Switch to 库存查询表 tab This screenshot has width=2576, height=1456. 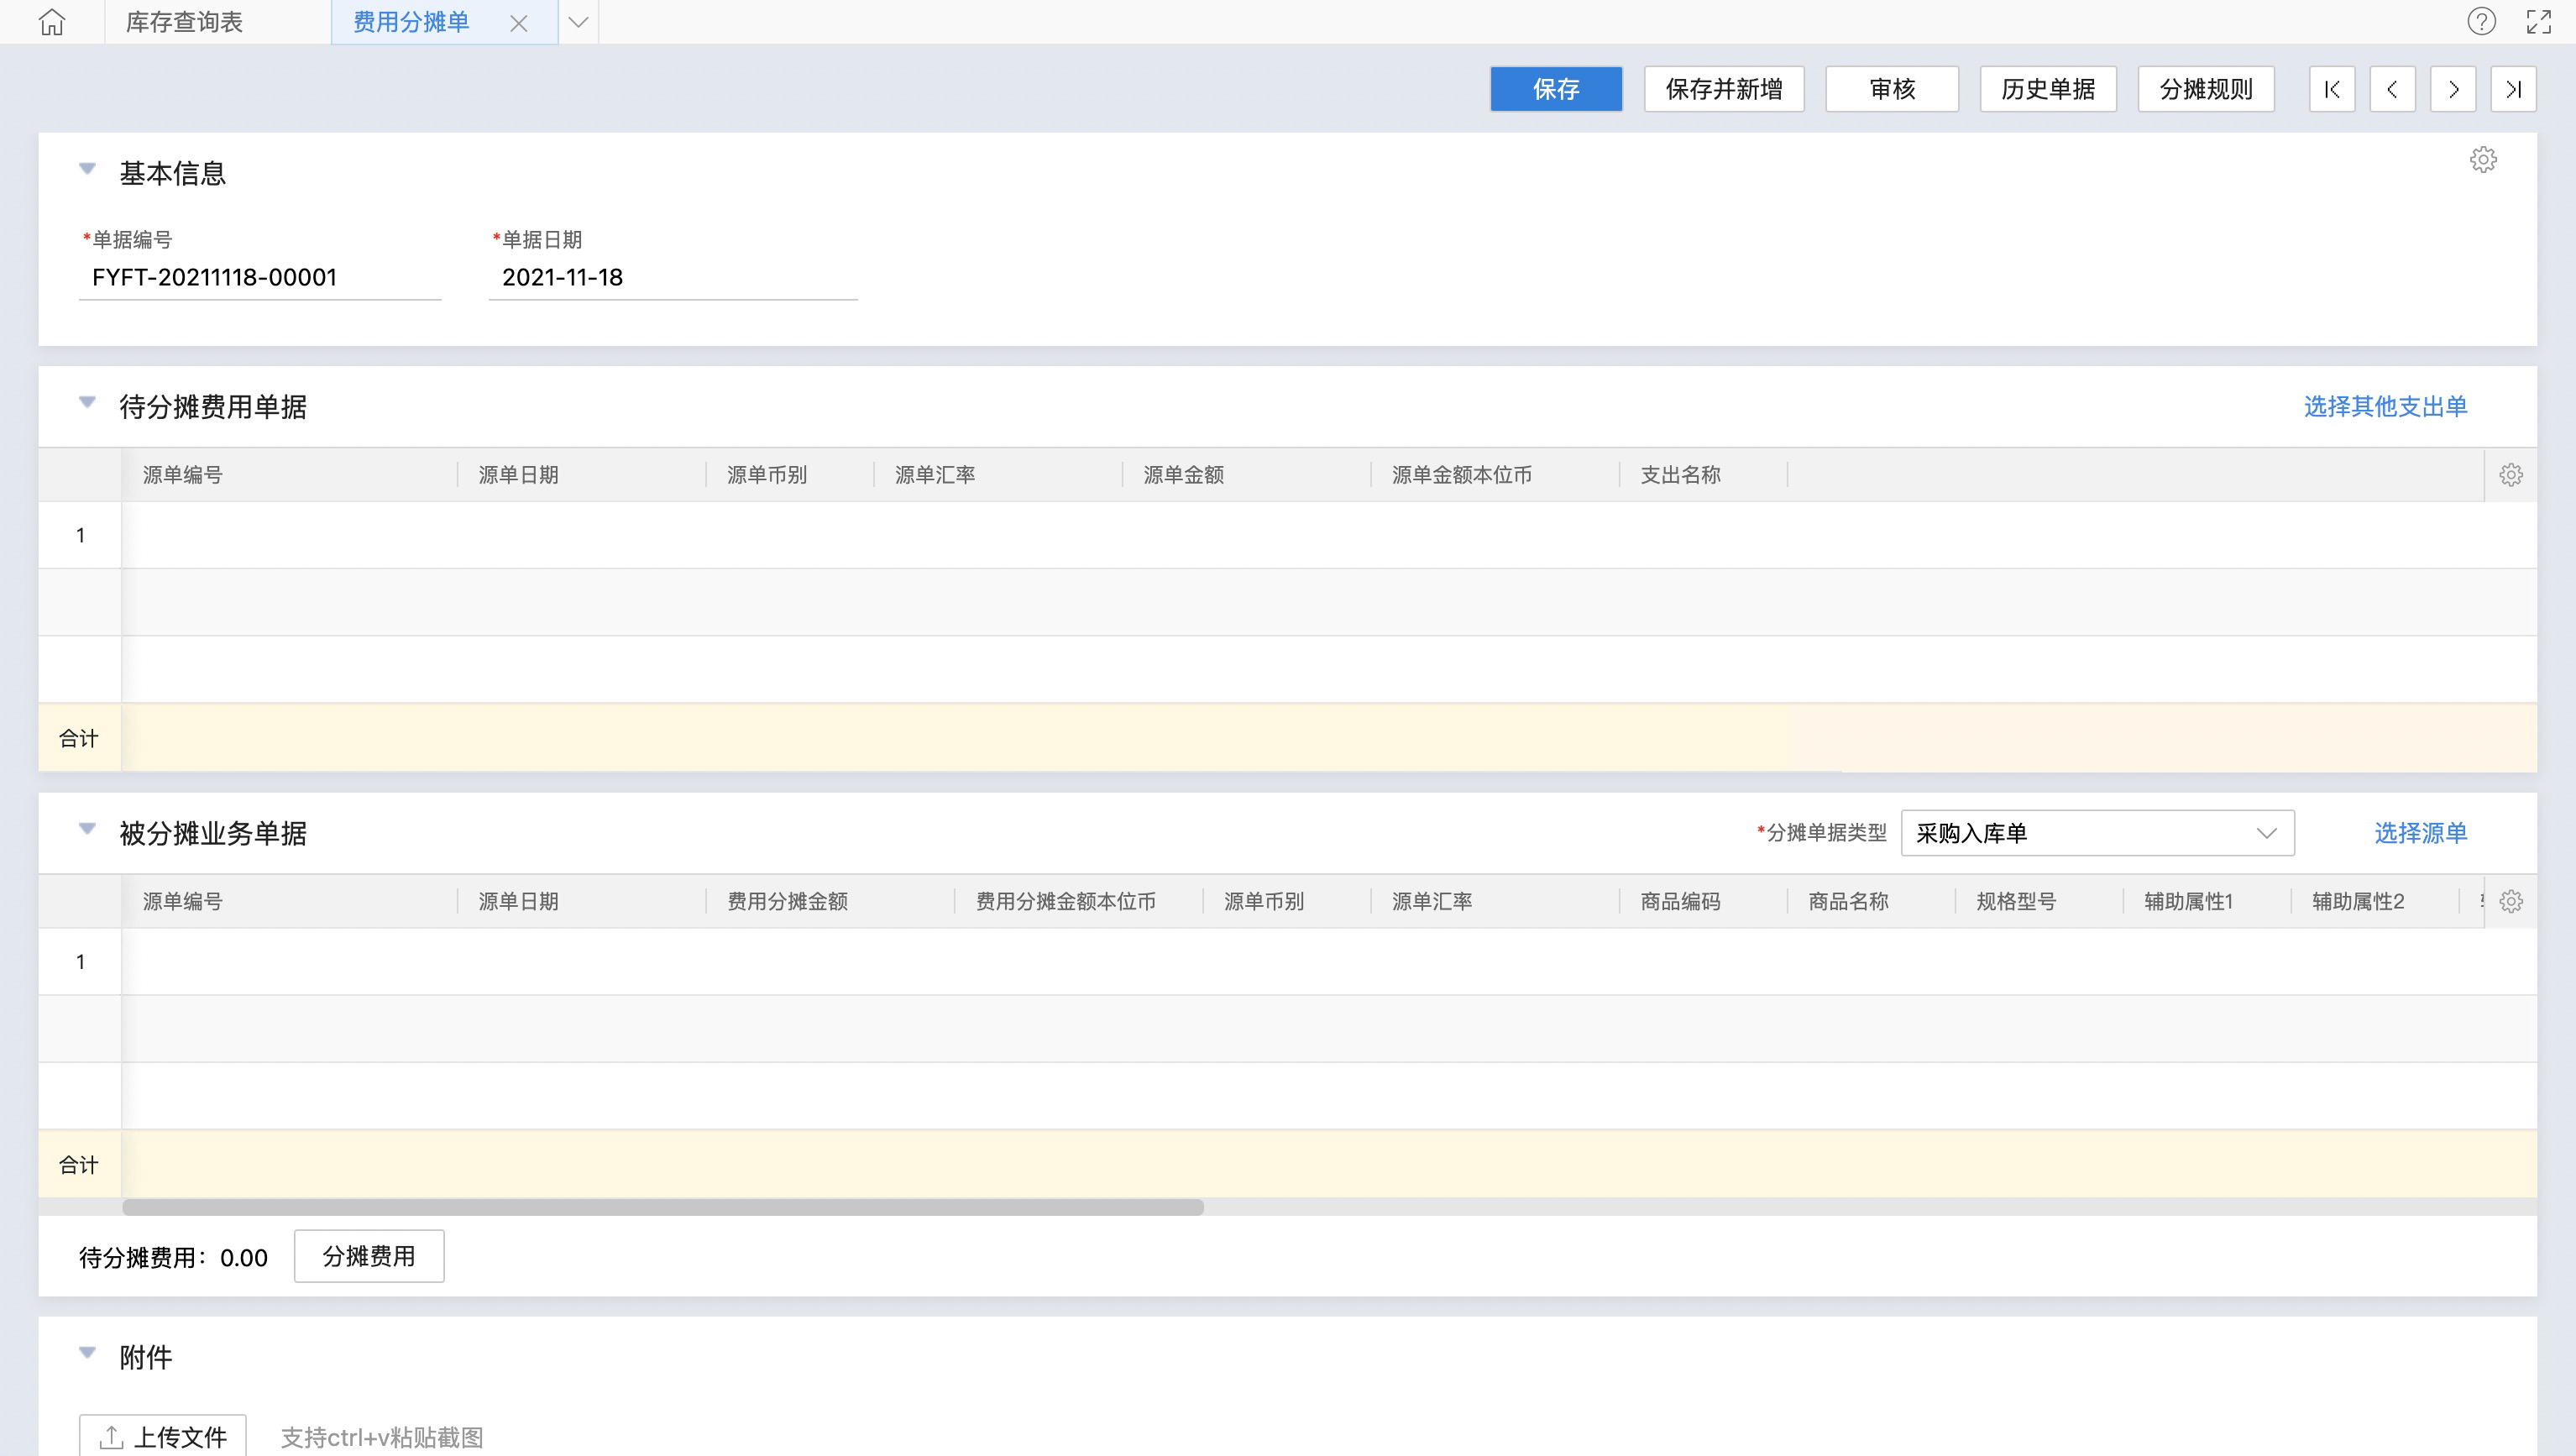point(184,22)
